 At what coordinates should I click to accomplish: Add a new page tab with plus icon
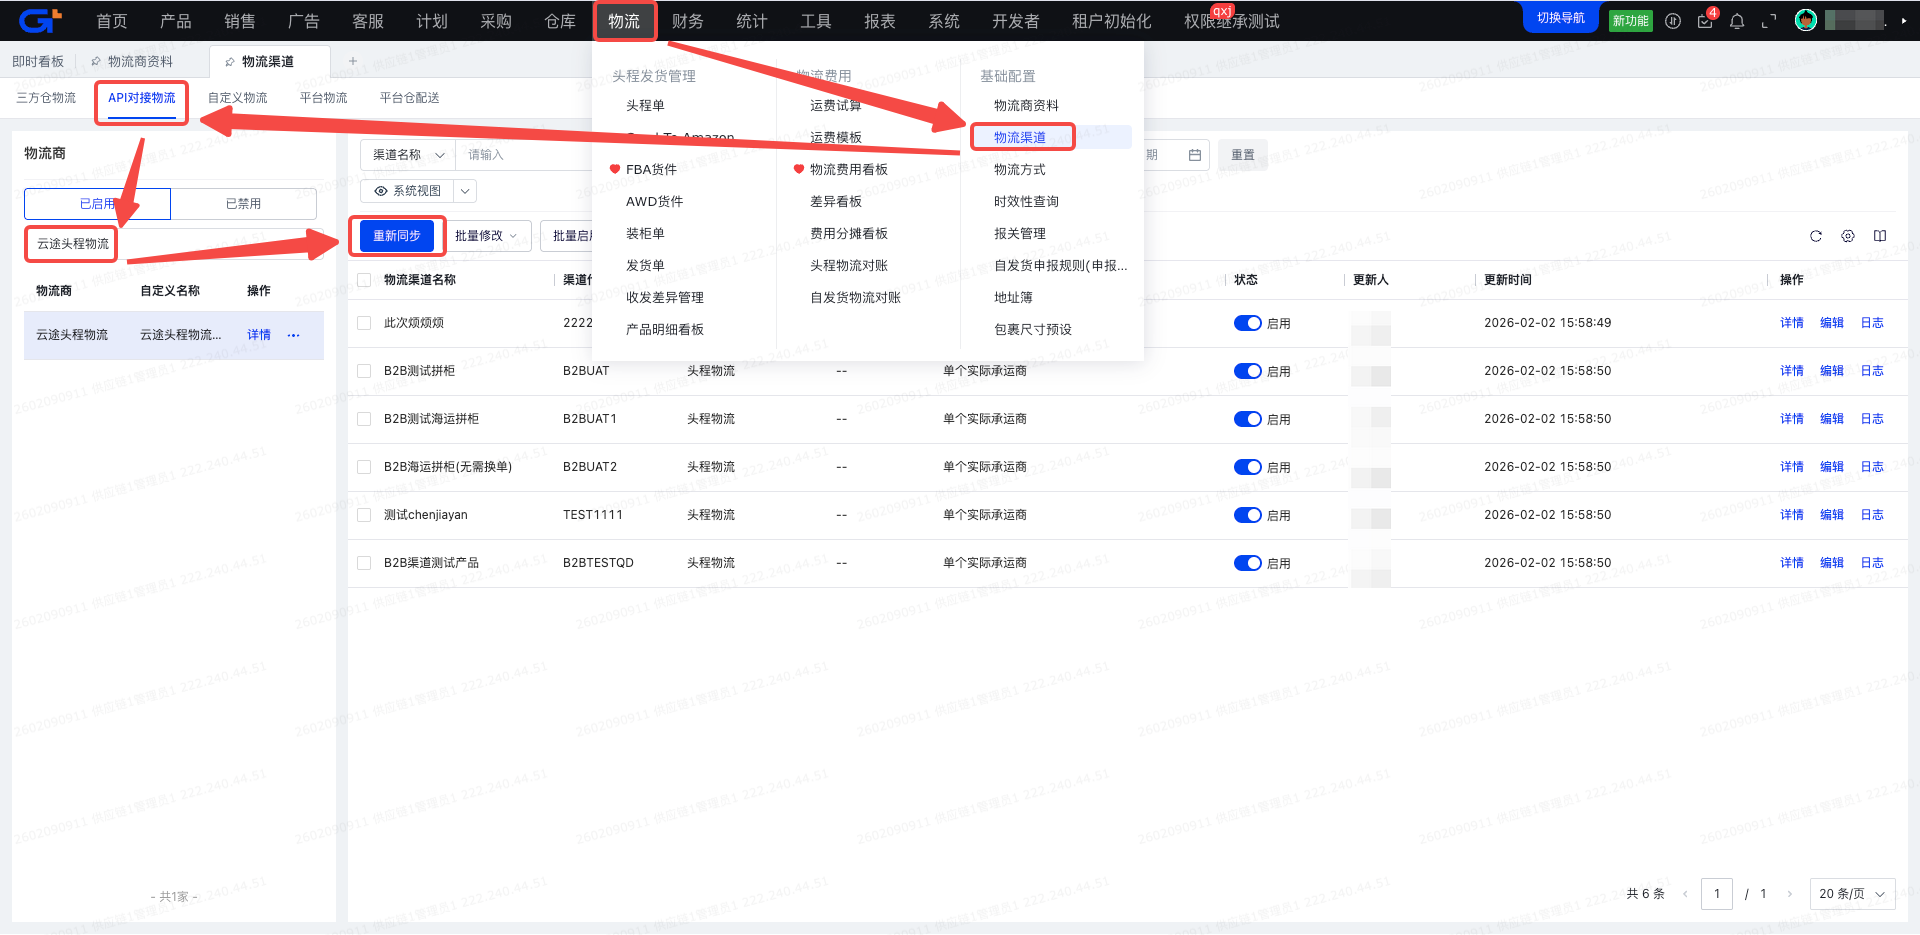point(353,61)
